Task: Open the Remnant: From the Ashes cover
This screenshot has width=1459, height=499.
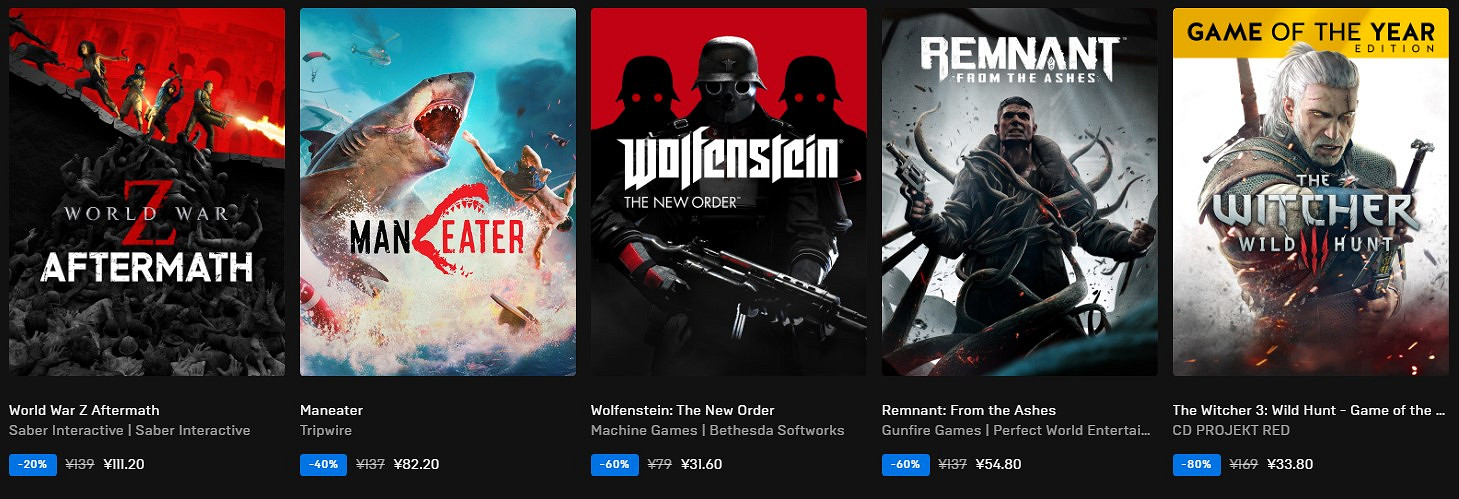Action: [1020, 192]
